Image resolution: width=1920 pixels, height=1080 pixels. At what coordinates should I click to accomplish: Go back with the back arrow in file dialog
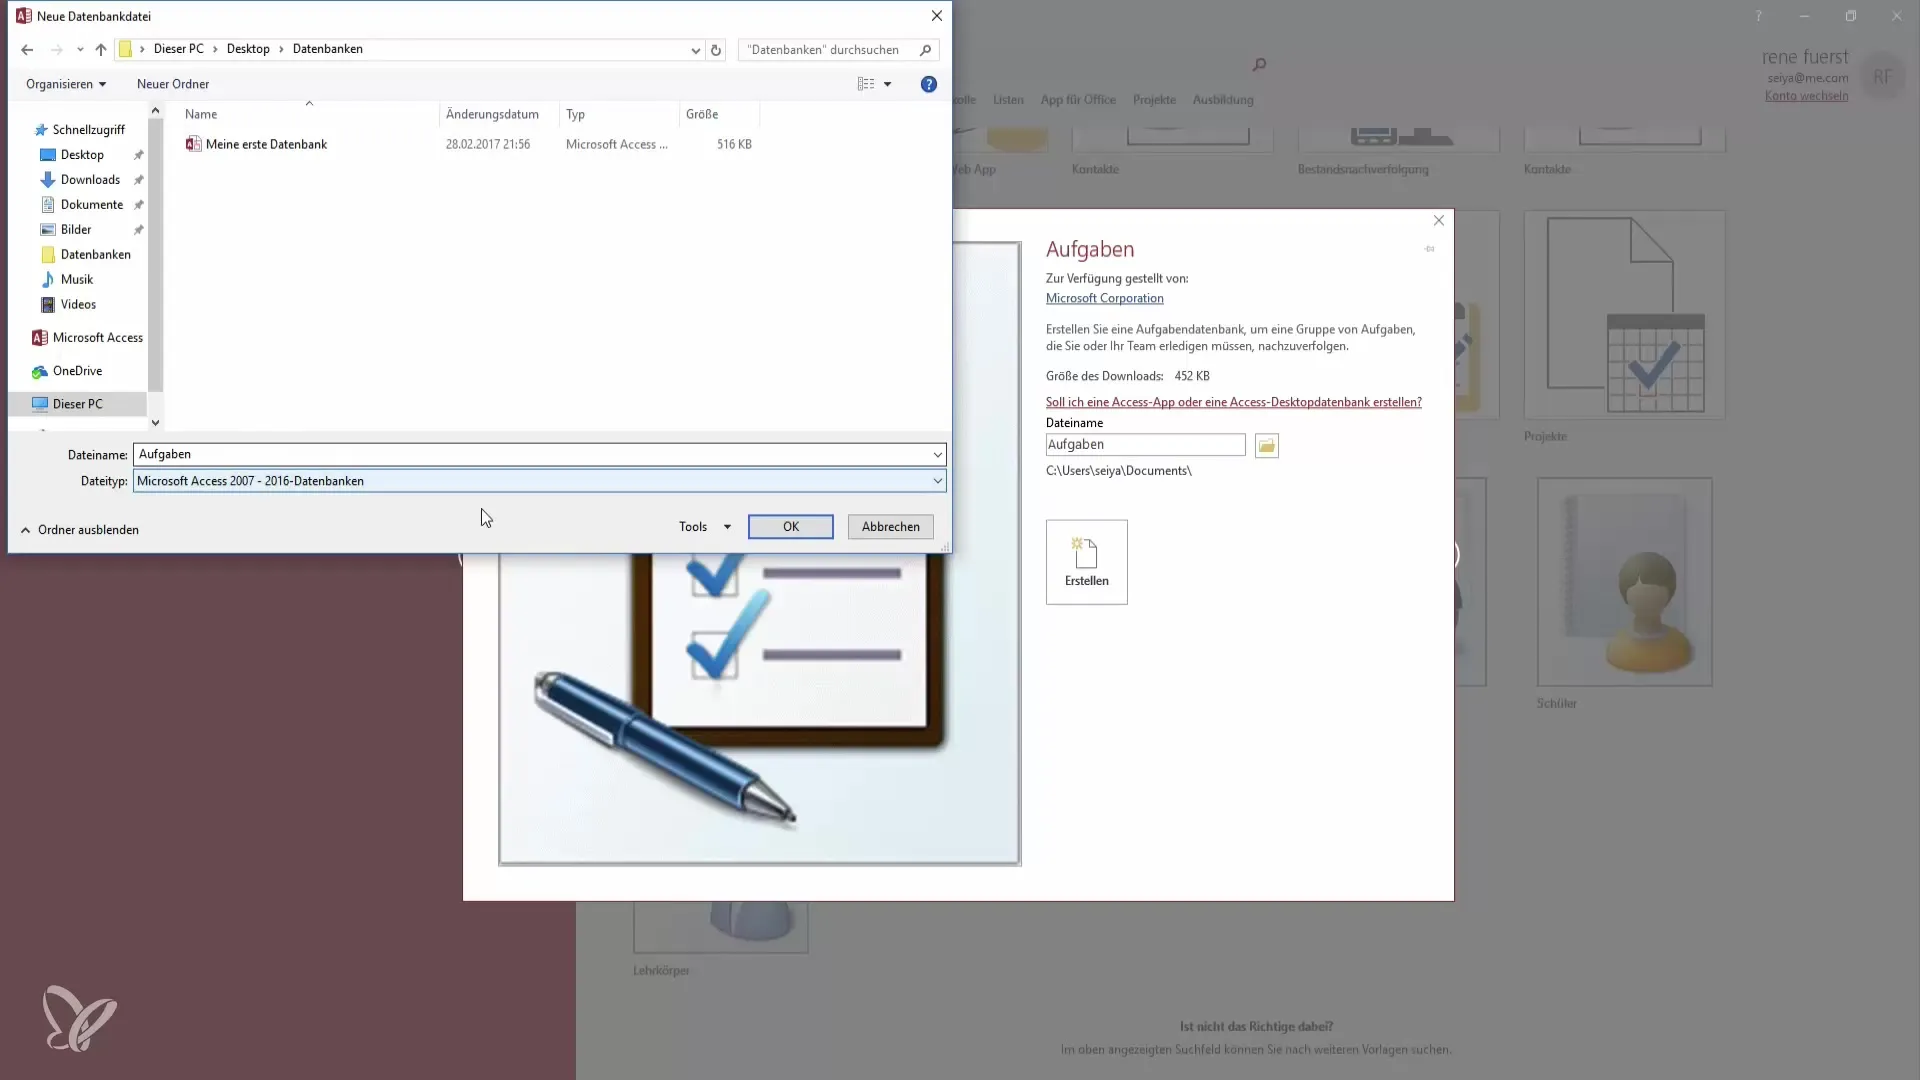pyautogui.click(x=27, y=50)
